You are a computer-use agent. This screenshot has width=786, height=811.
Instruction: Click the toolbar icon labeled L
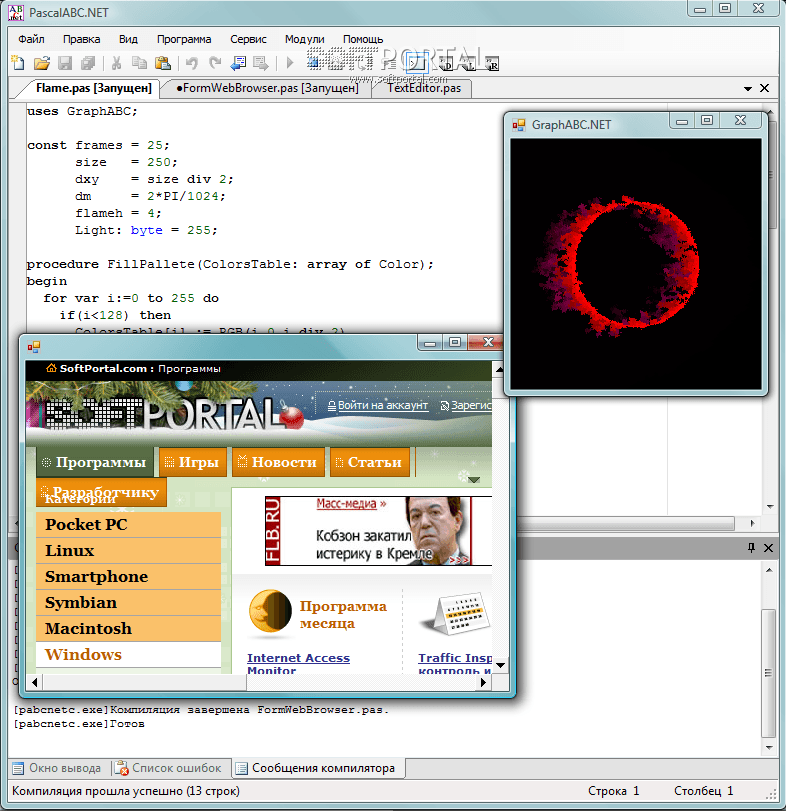[x=469, y=64]
